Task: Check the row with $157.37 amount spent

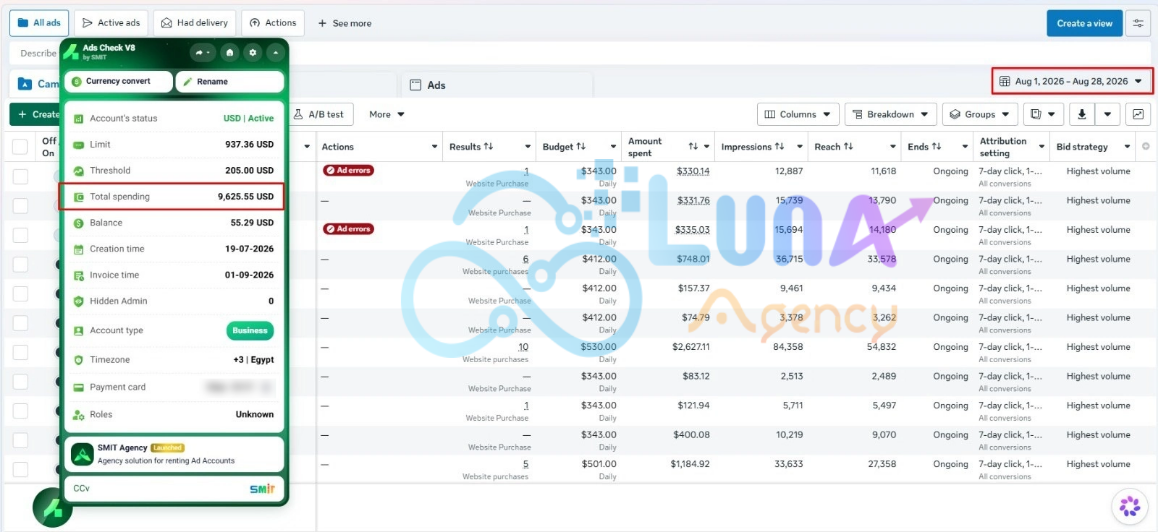Action: [x=20, y=294]
